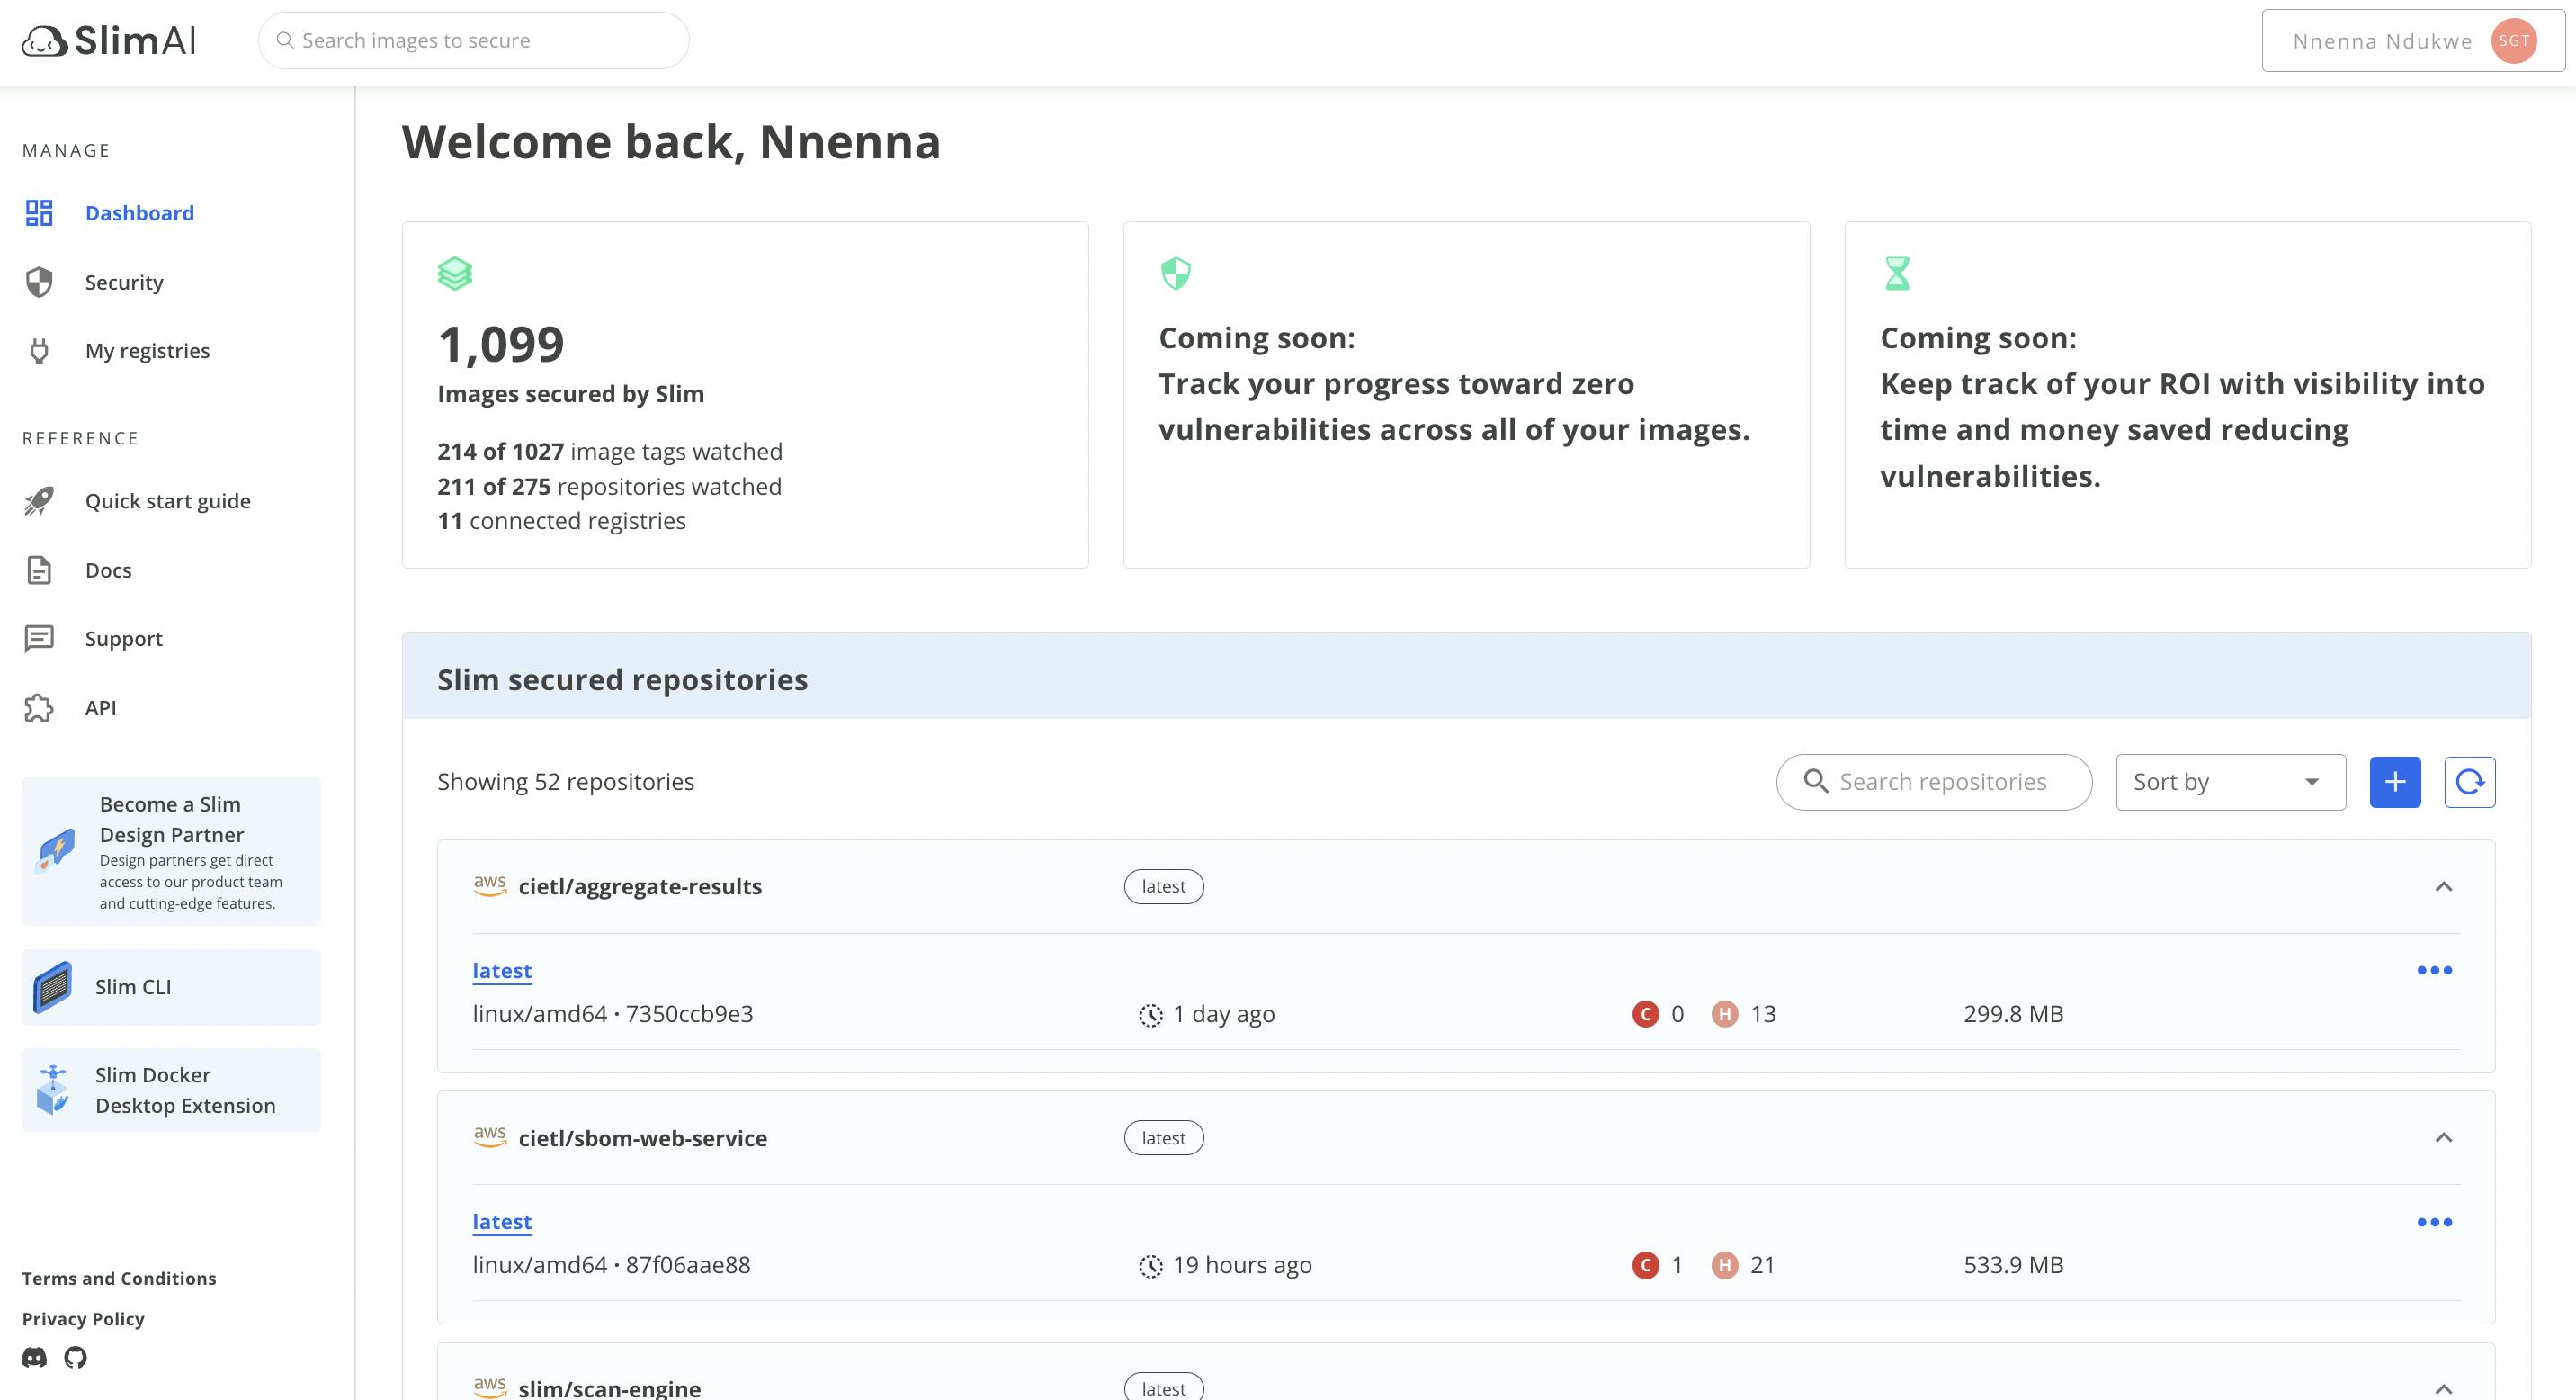This screenshot has width=2576, height=1400.
Task: Open the Nnenna Ndukwe account menu
Action: 2413,41
